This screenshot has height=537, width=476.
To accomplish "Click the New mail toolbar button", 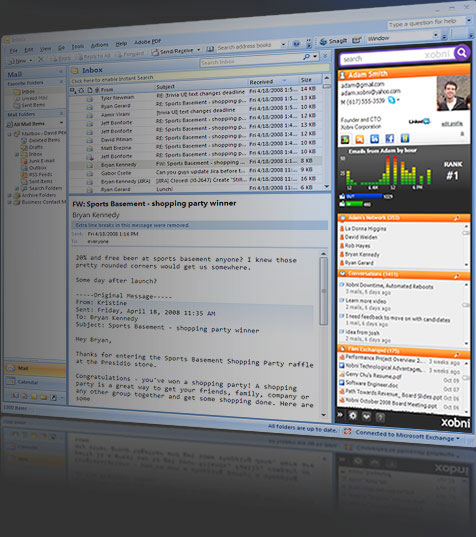I will point(18,61).
